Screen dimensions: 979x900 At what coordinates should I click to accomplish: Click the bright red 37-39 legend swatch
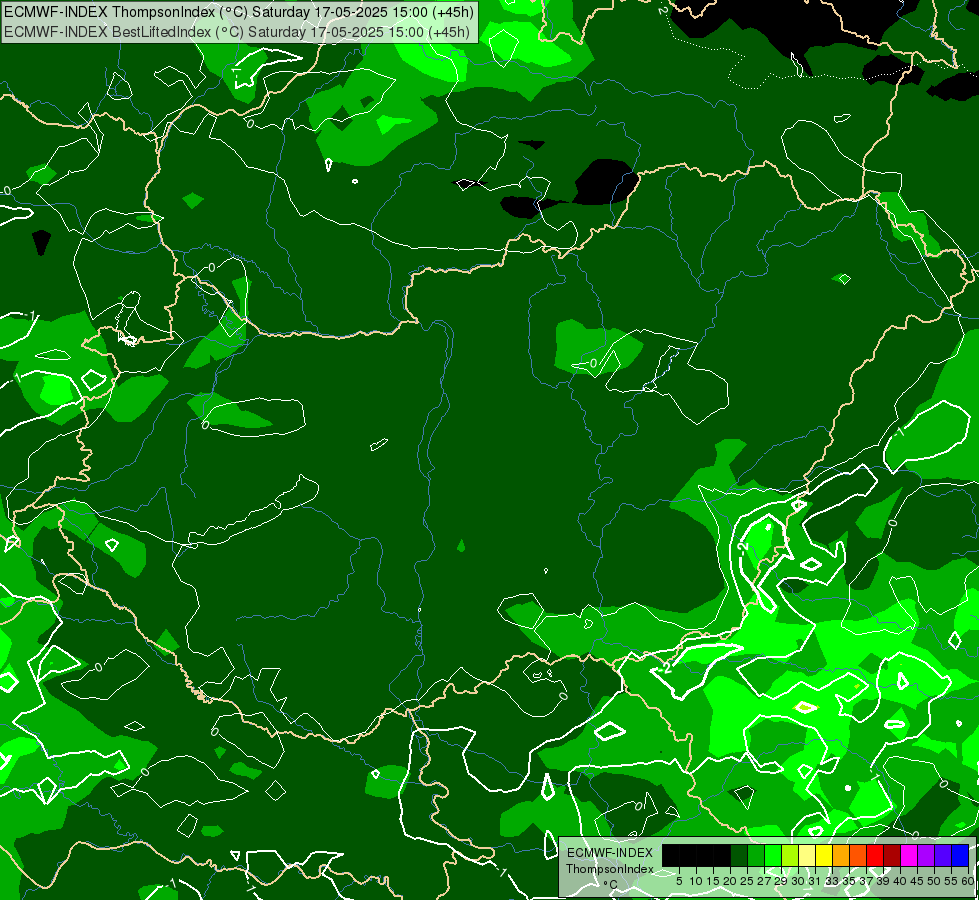pos(875,855)
